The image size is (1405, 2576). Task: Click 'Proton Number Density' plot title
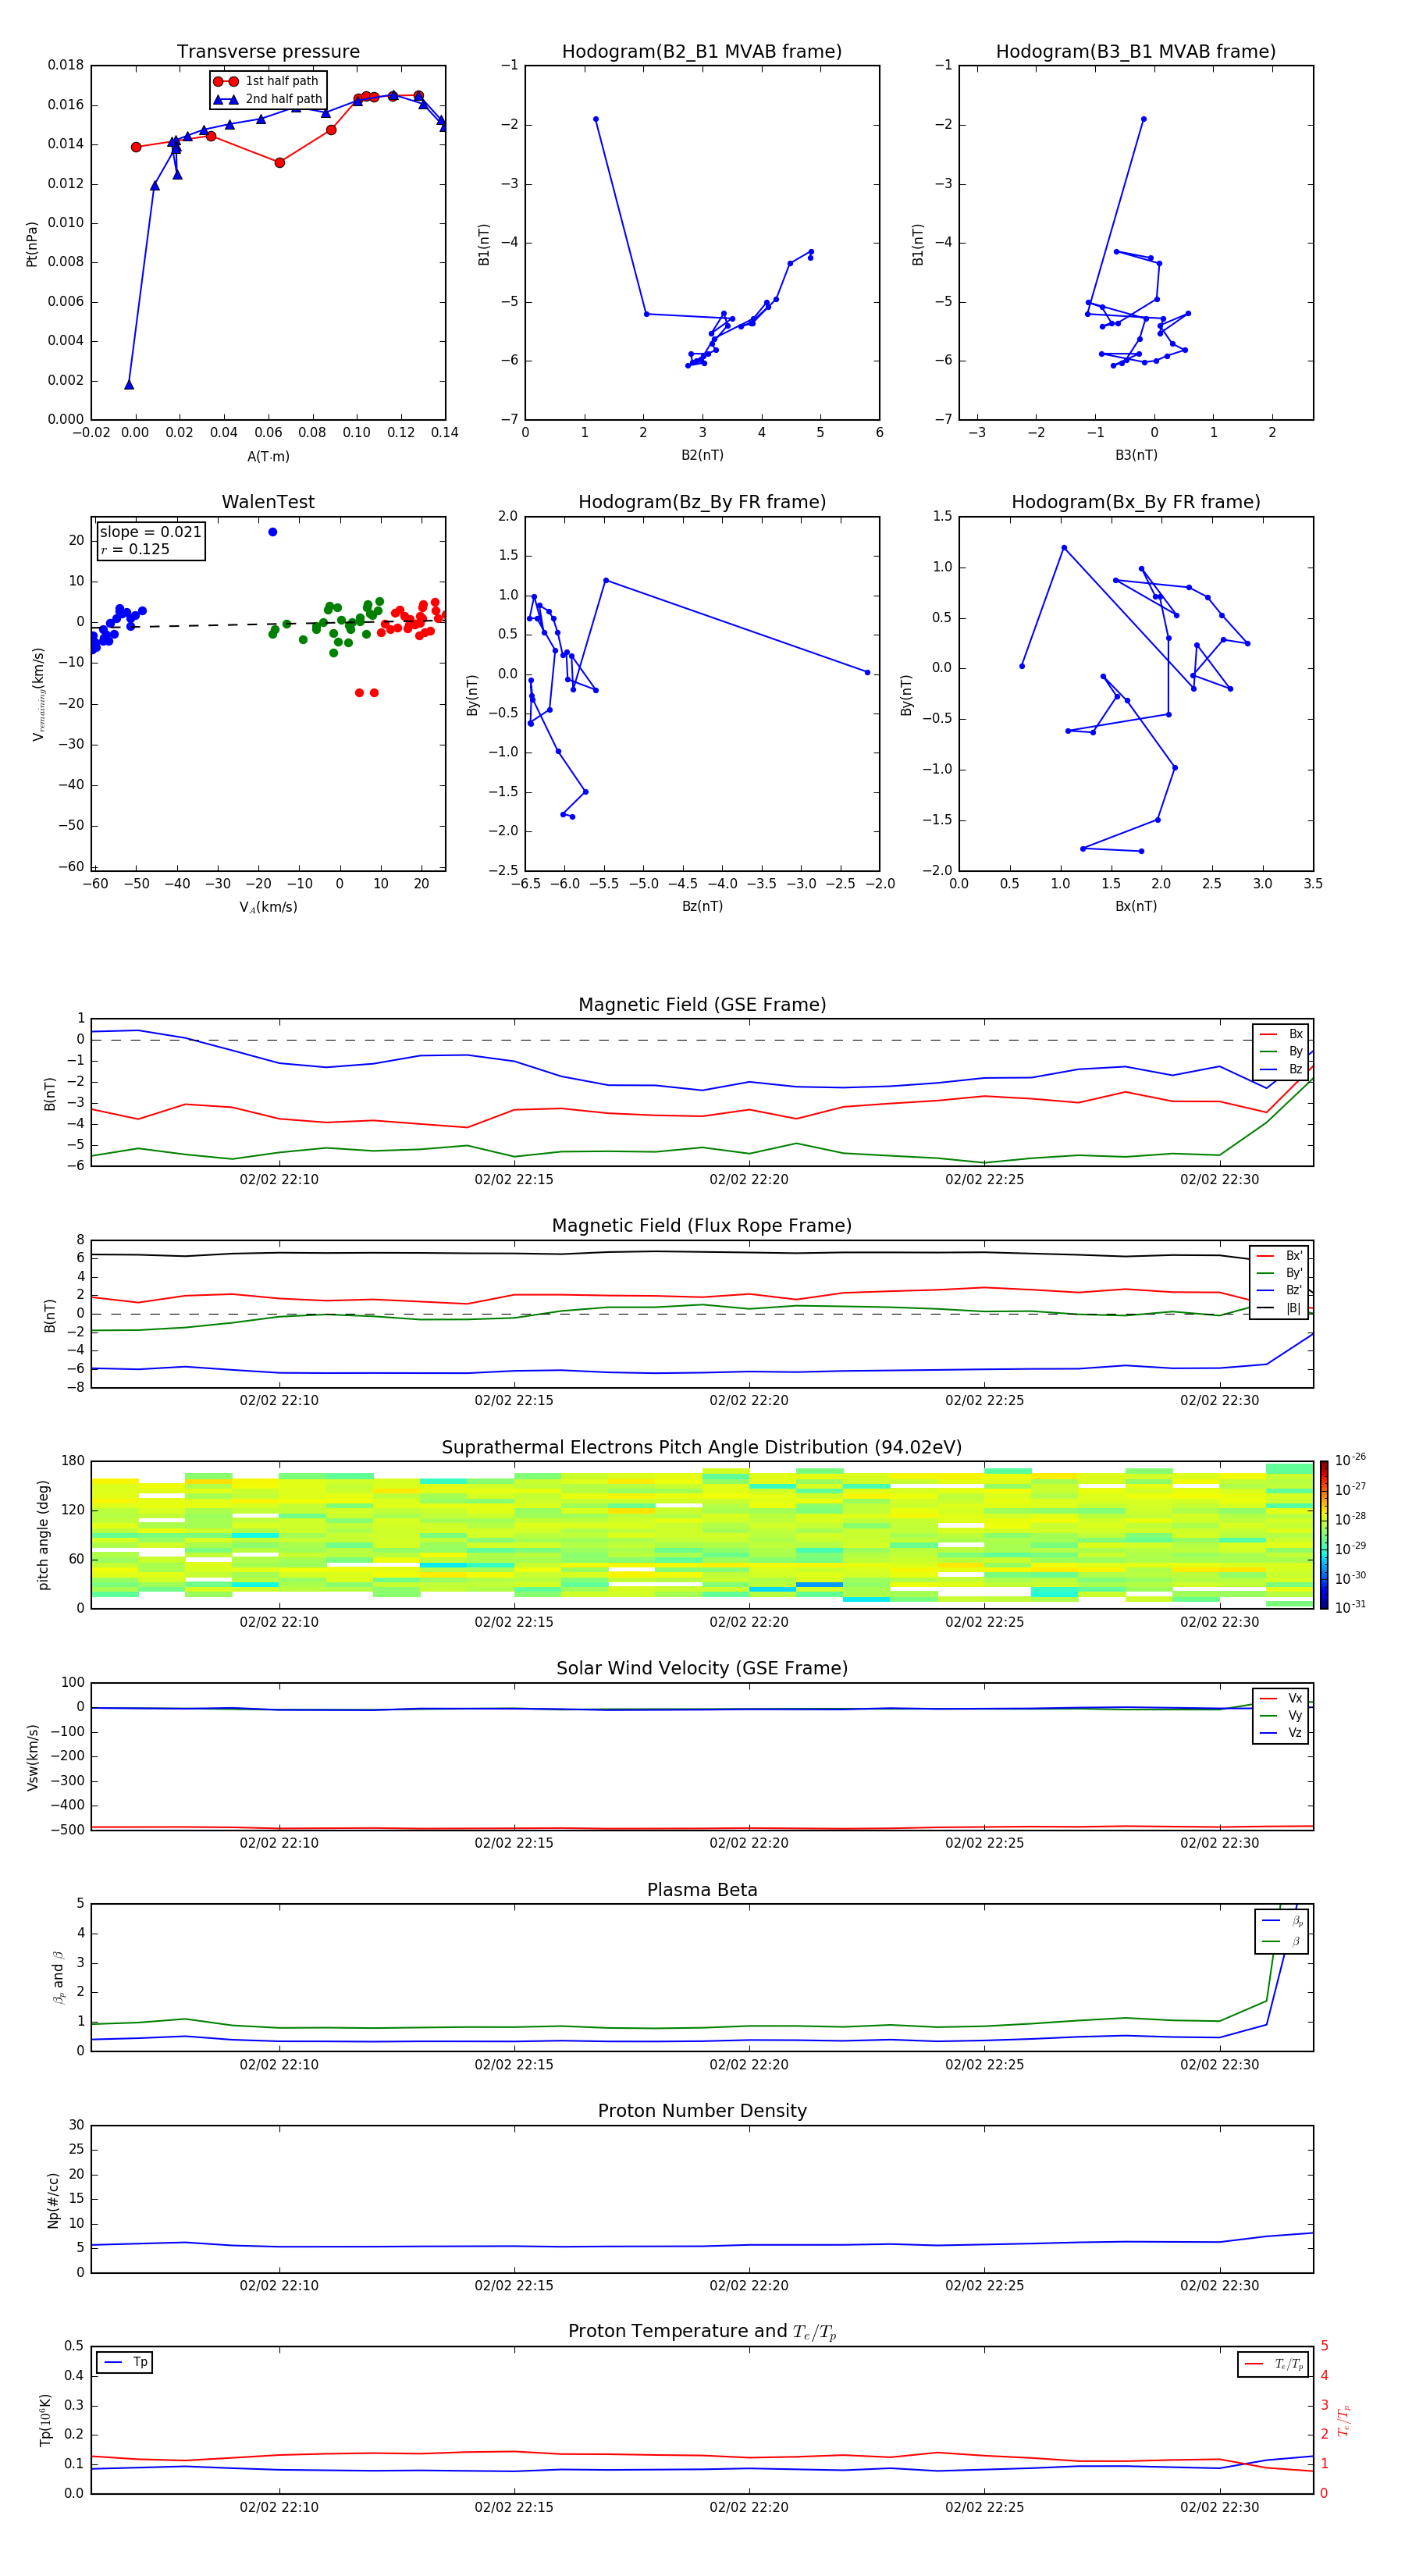702,2111
